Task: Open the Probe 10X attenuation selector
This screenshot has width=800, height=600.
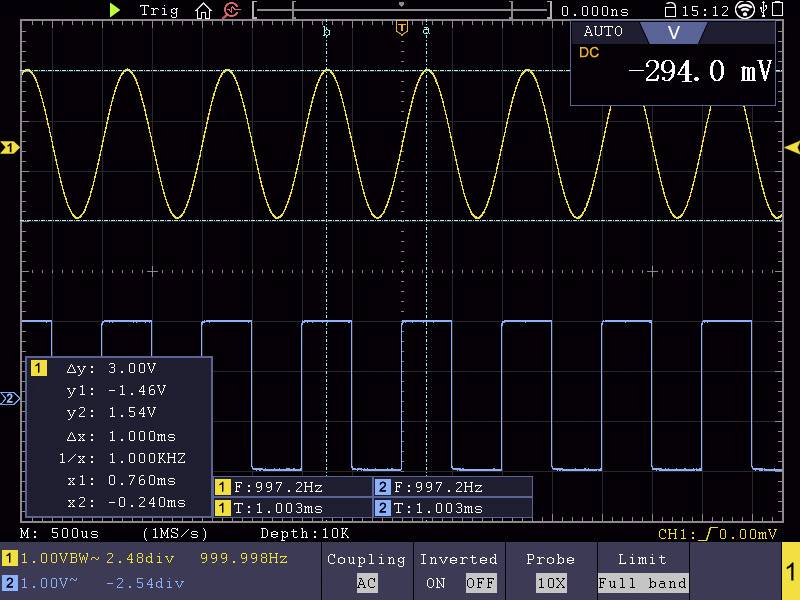Action: tap(551, 582)
